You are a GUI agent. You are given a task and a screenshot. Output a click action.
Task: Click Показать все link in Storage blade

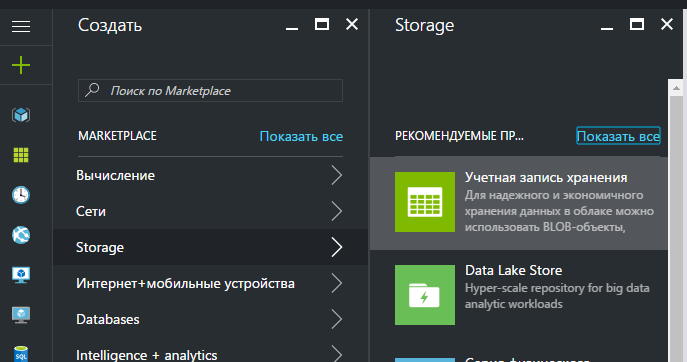[618, 136]
